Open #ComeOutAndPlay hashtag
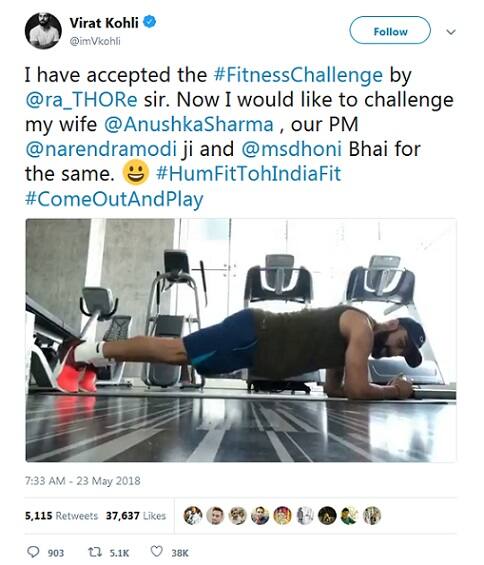This screenshot has width=484, height=565. coord(114,199)
